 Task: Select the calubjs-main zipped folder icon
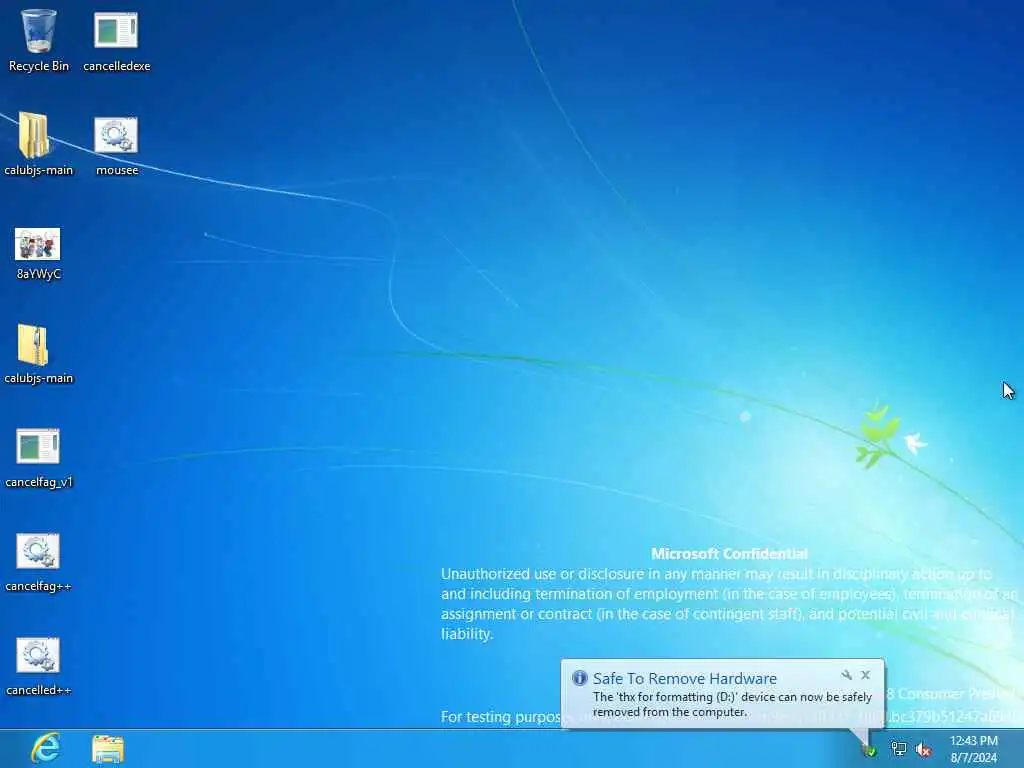38,353
